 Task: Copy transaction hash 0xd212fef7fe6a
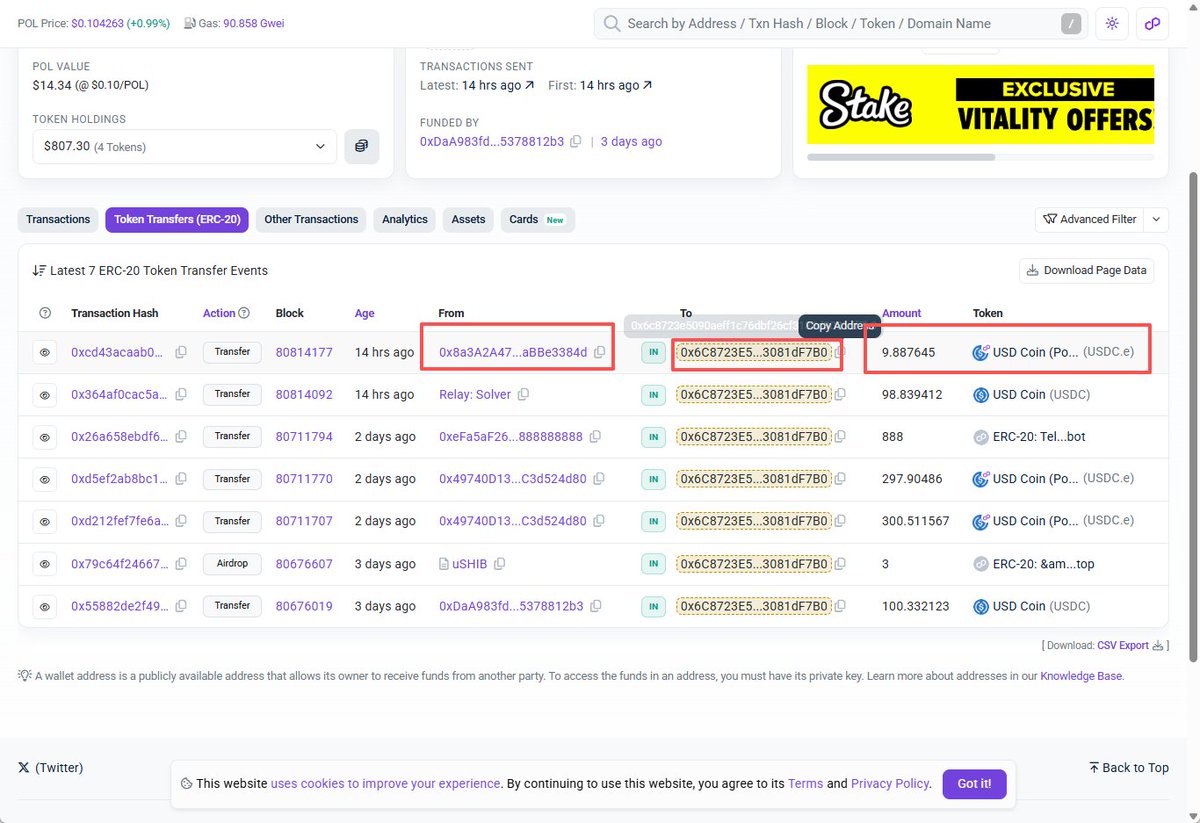(181, 521)
